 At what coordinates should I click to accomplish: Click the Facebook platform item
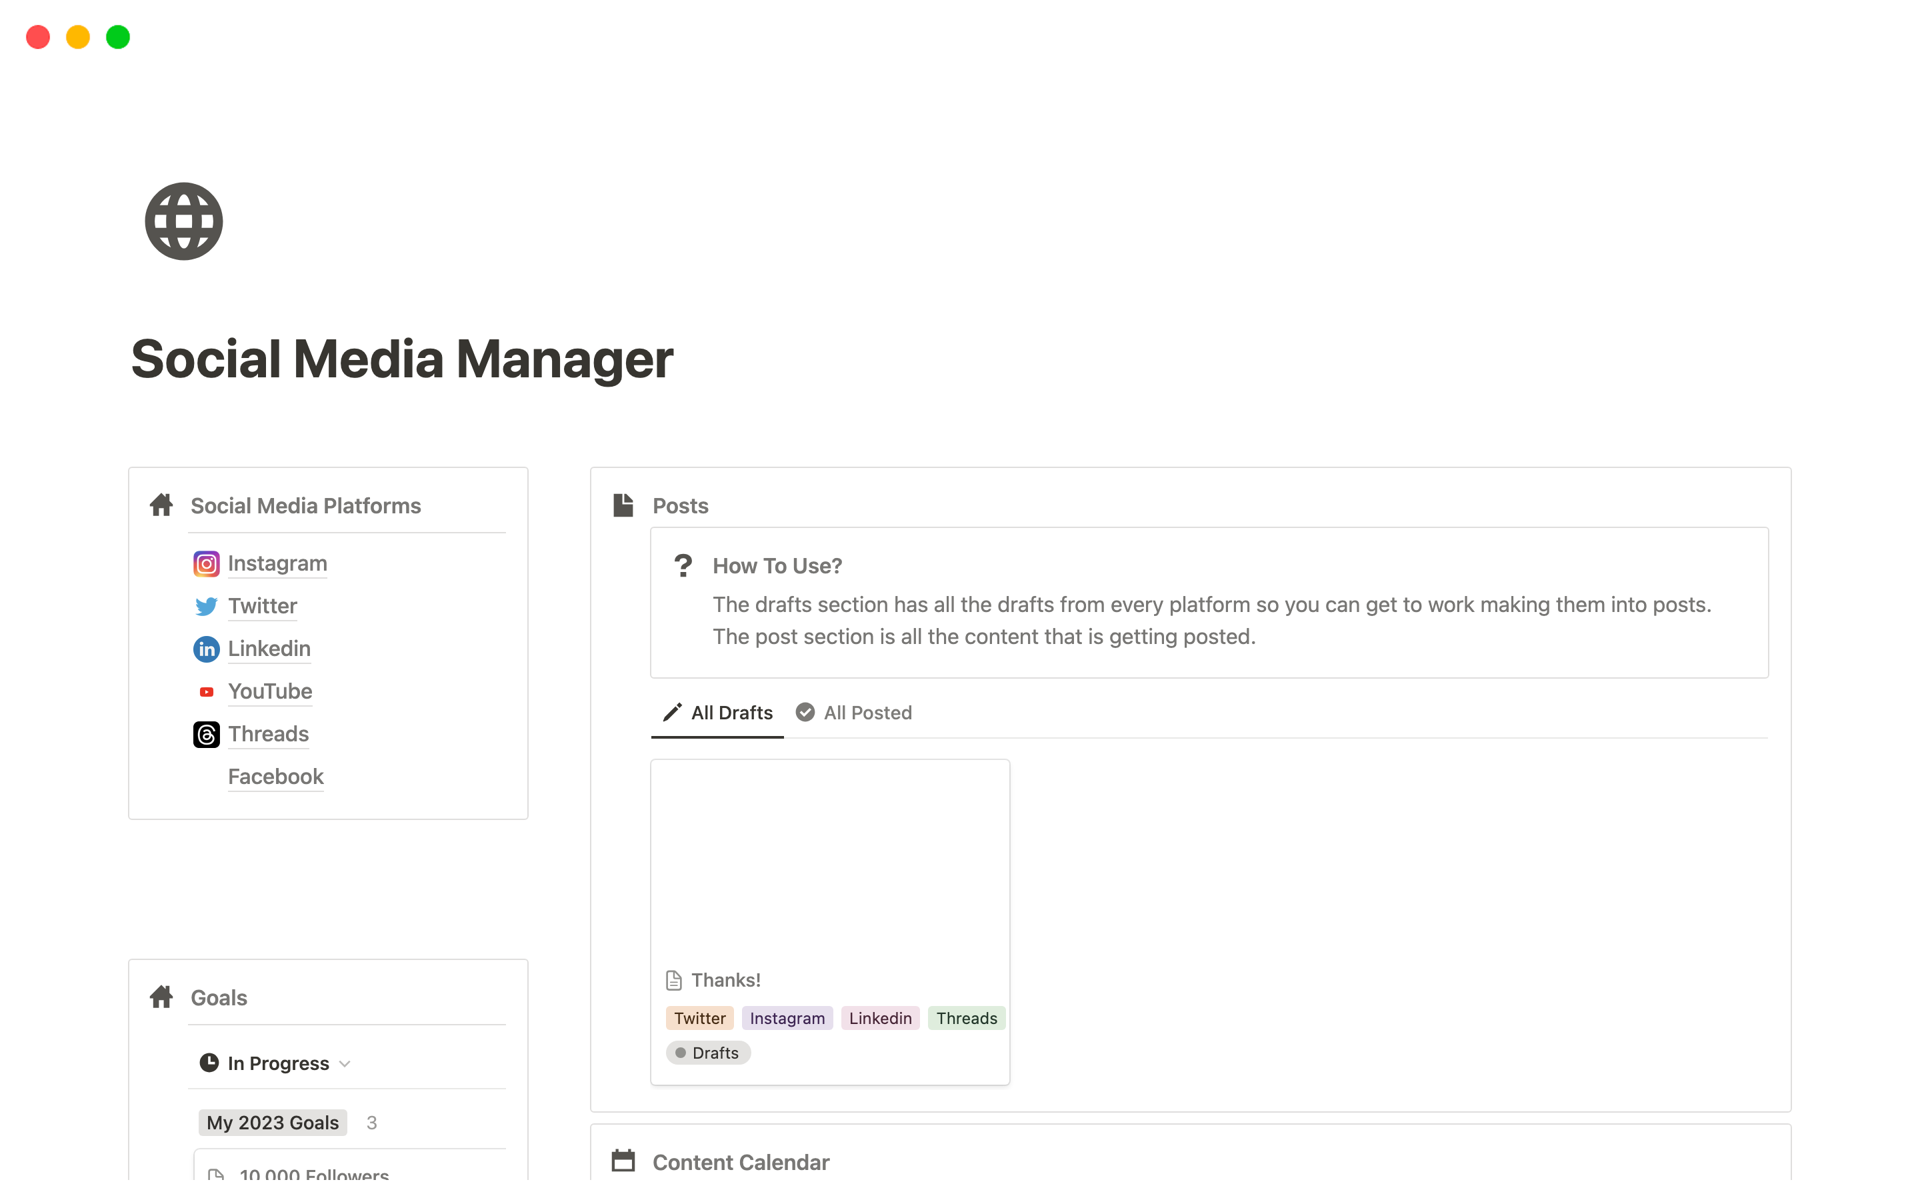tap(274, 776)
